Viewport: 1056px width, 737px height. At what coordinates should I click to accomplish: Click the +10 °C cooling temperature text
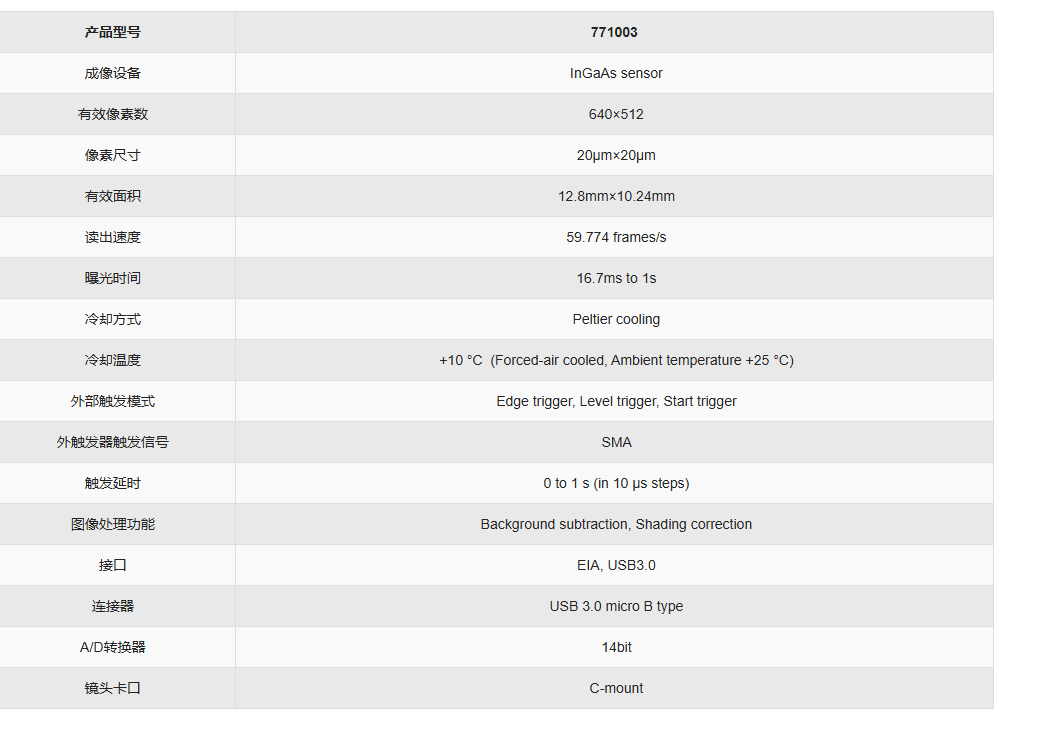click(461, 360)
